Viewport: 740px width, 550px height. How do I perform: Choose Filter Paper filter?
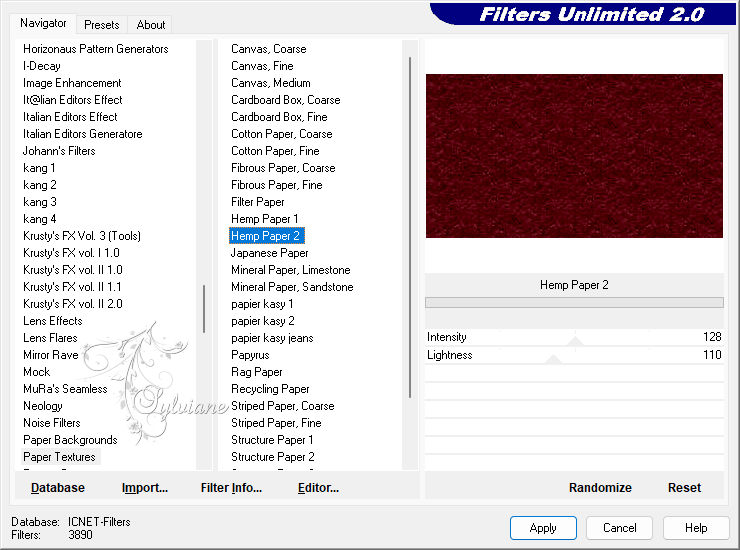(x=257, y=202)
